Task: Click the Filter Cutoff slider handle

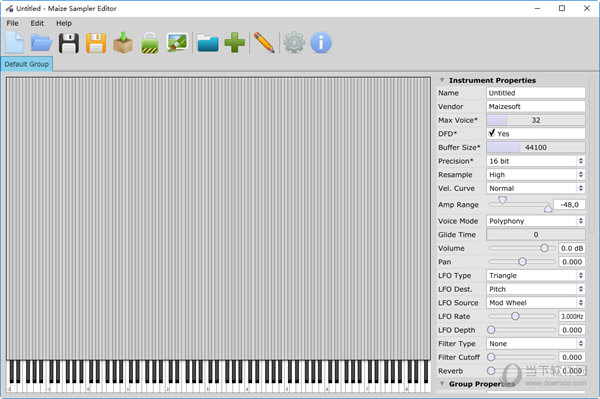Action: pos(491,357)
